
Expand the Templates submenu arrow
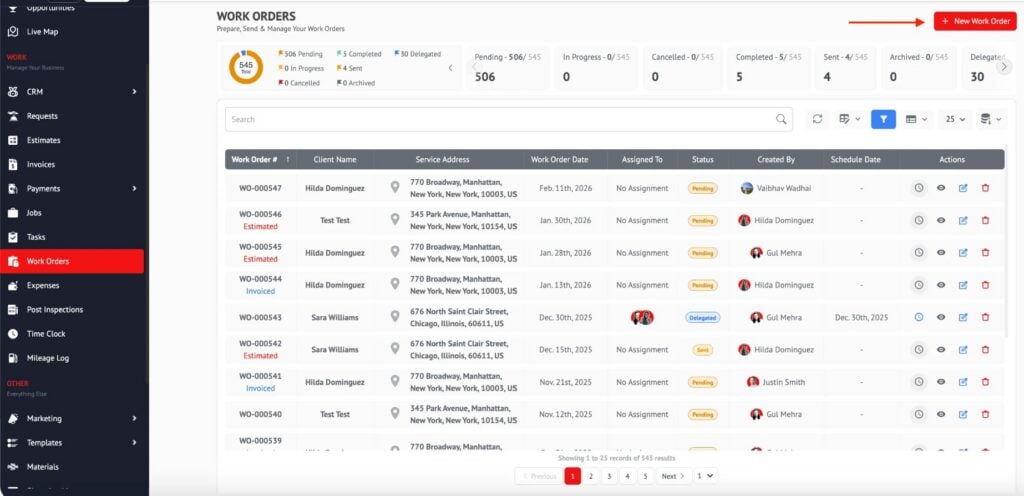tap(135, 442)
